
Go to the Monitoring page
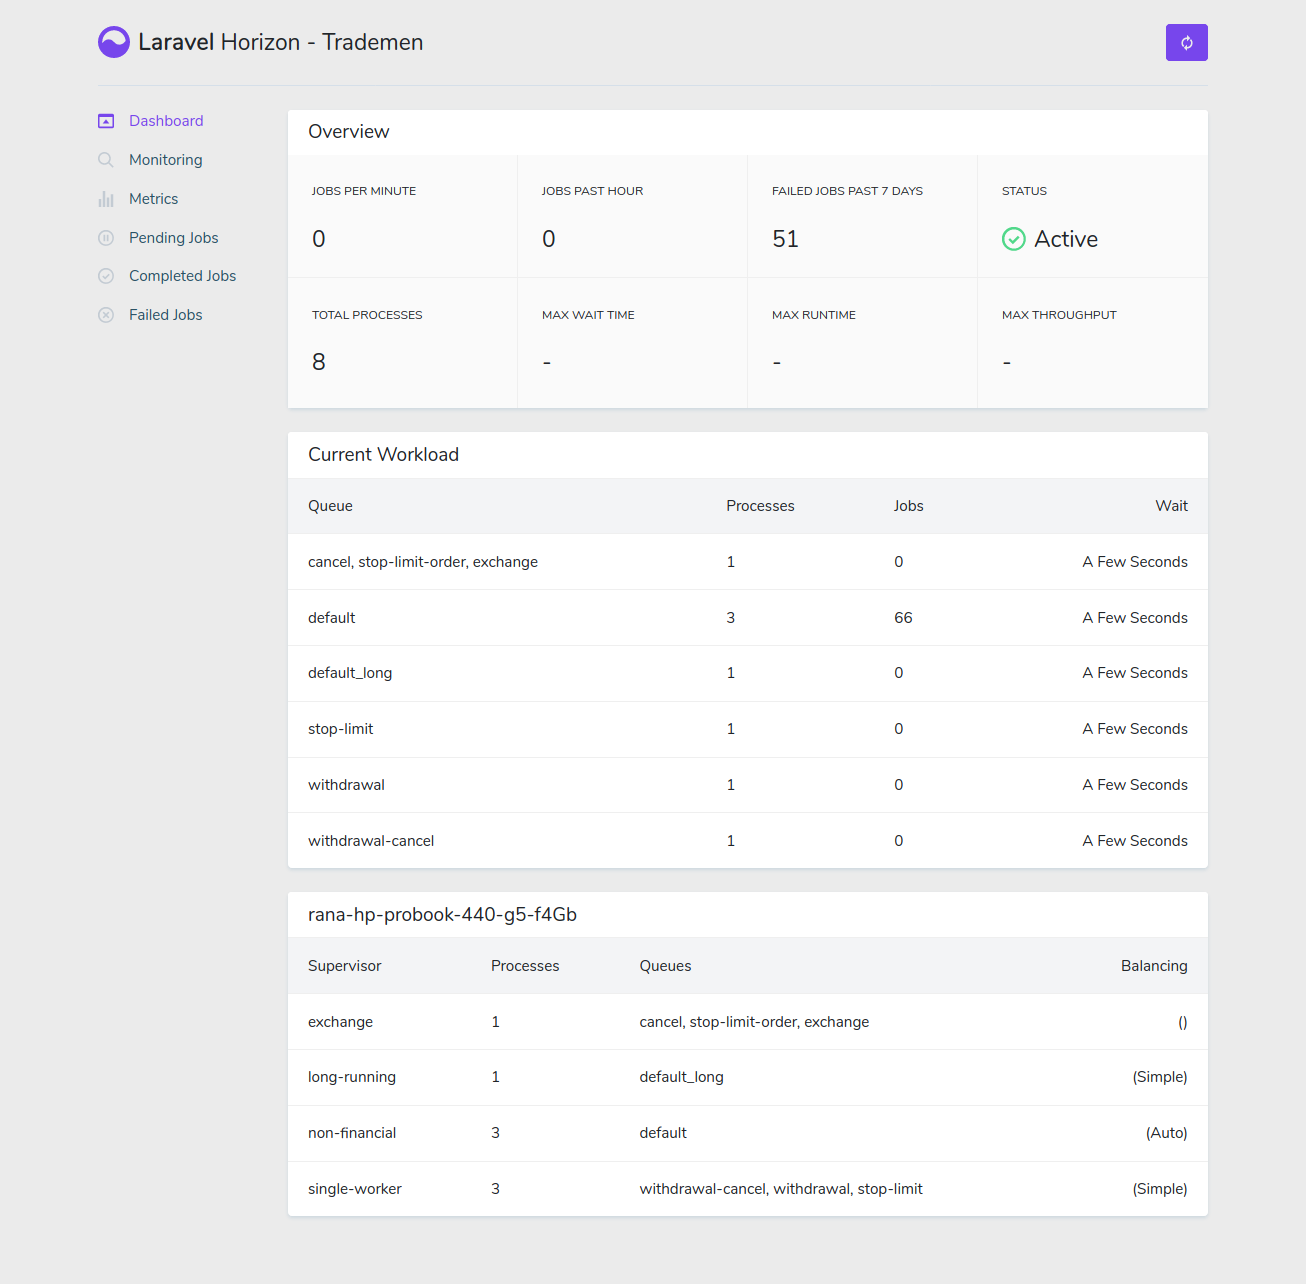pyautogui.click(x=166, y=160)
